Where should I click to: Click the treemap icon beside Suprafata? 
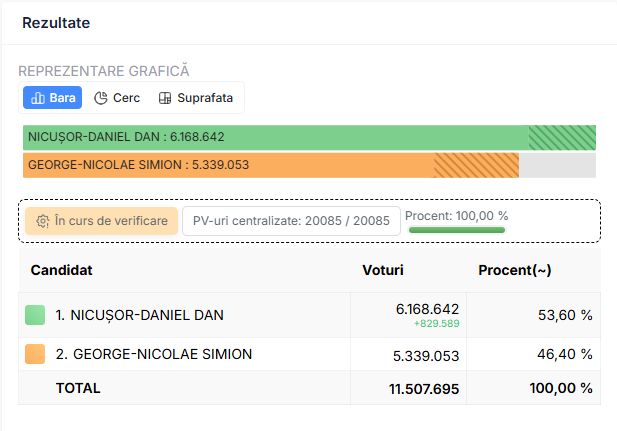(165, 98)
